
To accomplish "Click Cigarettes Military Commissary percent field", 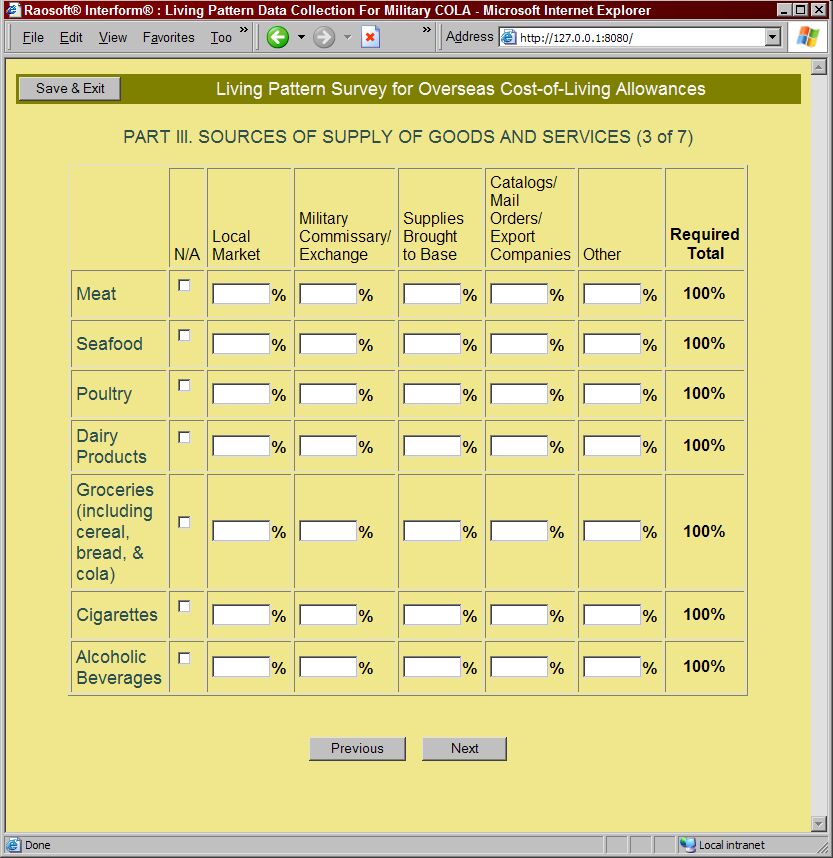I will click(328, 615).
